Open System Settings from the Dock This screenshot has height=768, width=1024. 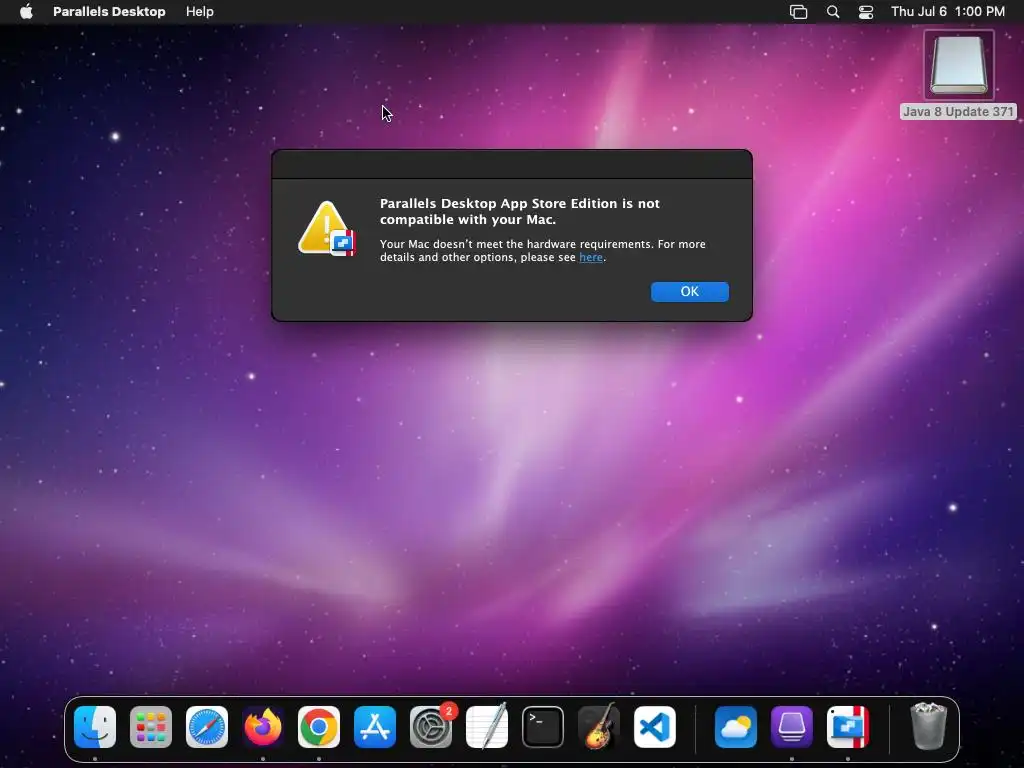click(x=431, y=727)
